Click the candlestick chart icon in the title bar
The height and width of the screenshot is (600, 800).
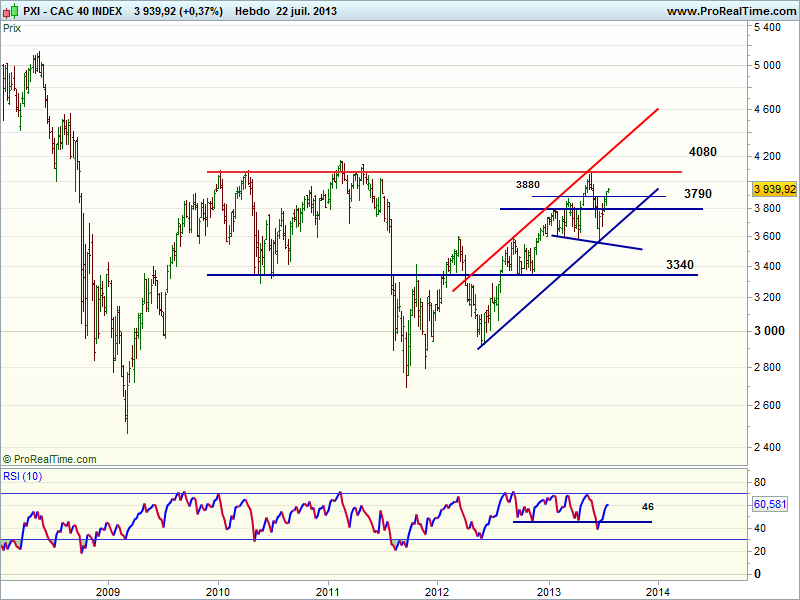point(10,11)
